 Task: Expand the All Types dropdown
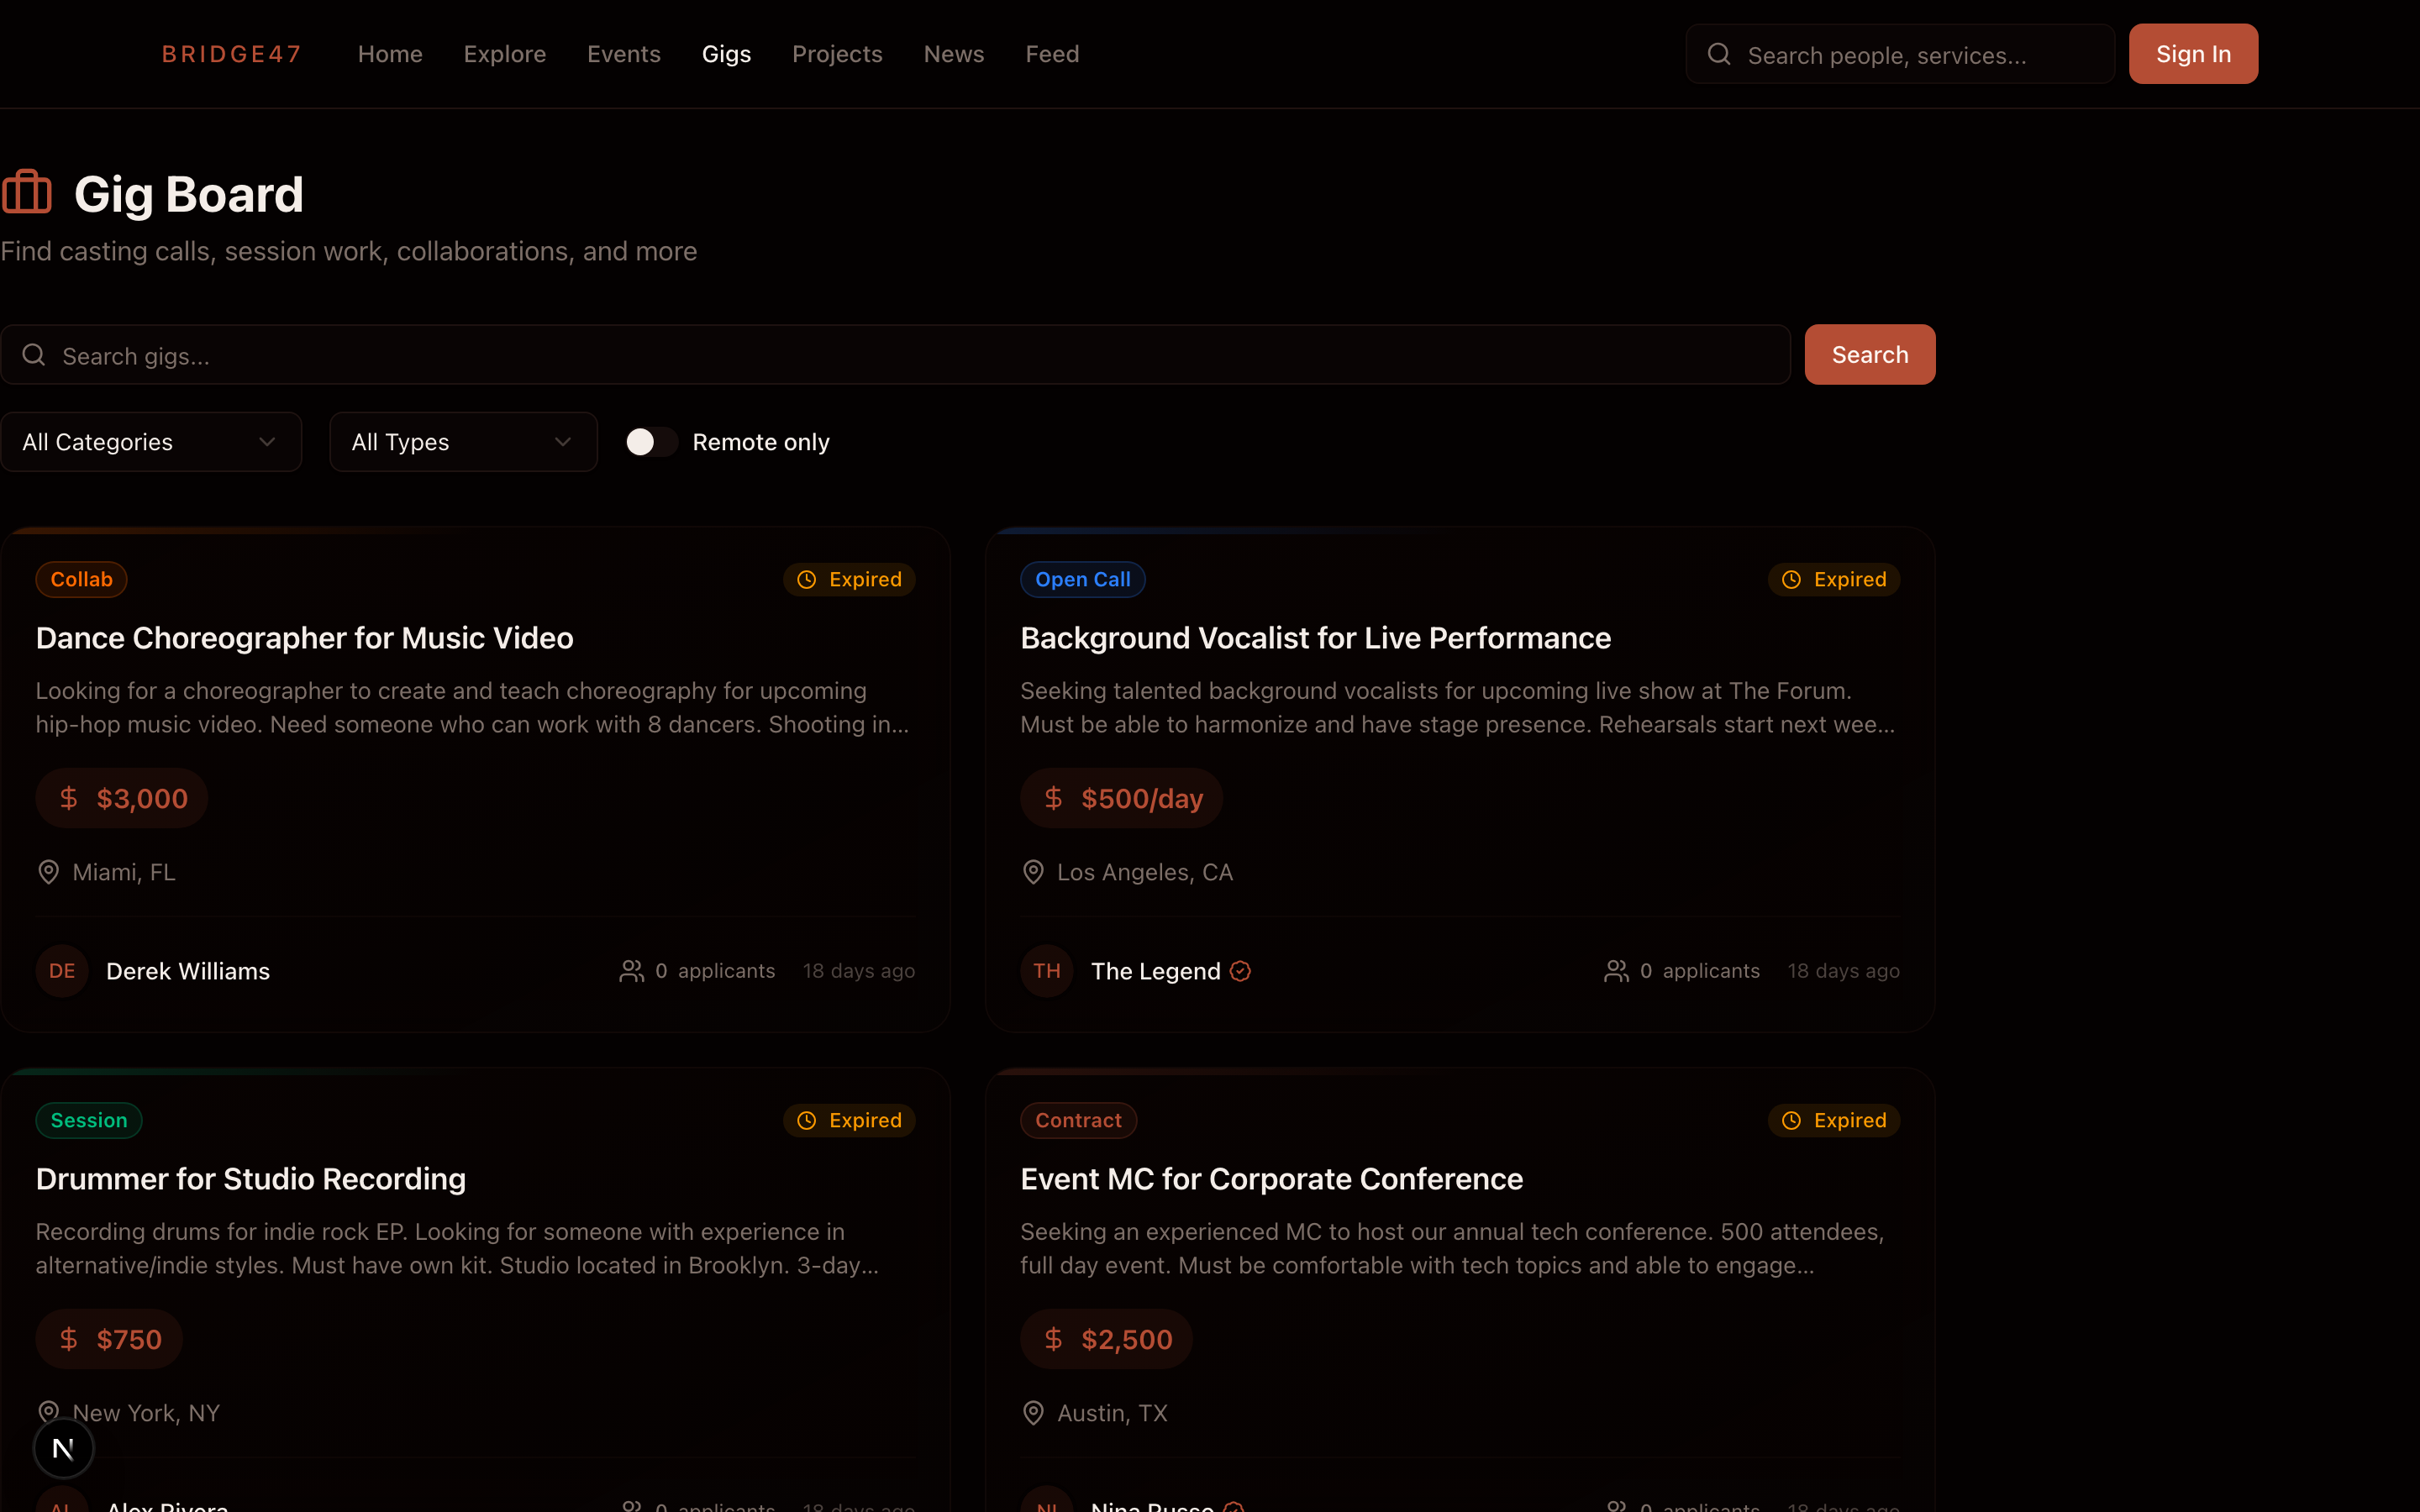click(463, 442)
